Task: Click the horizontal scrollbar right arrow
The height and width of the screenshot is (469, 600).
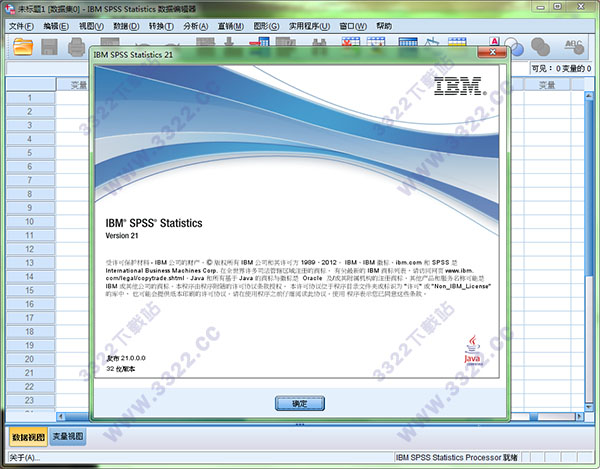Action: 579,416
